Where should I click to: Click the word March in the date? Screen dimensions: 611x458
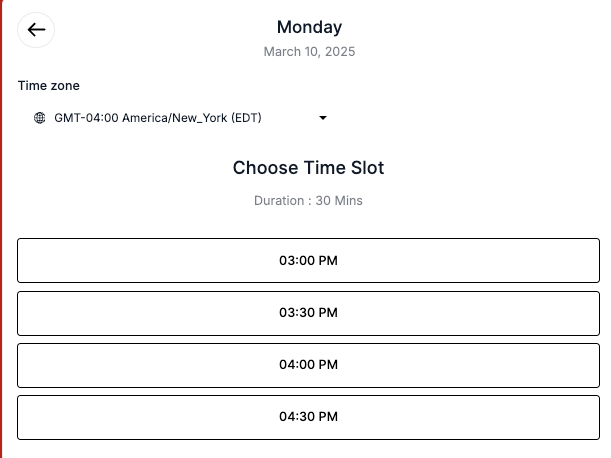coord(282,51)
